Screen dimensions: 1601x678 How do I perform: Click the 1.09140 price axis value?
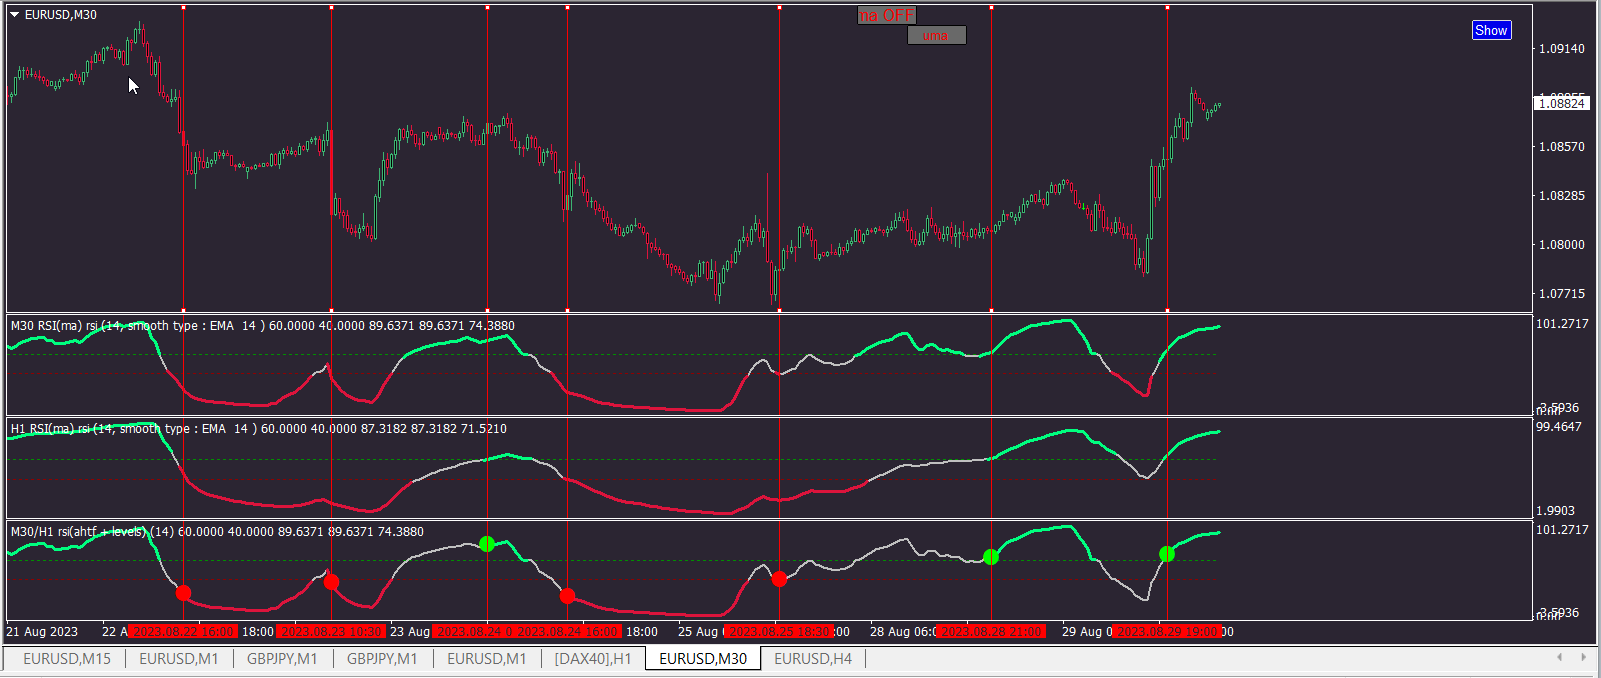click(1561, 48)
